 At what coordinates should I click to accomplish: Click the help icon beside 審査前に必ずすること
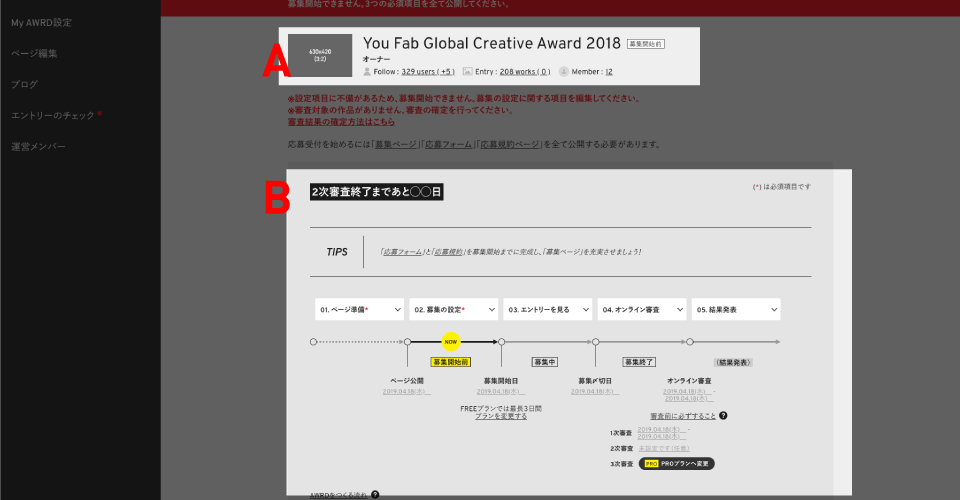pyautogui.click(x=723, y=416)
